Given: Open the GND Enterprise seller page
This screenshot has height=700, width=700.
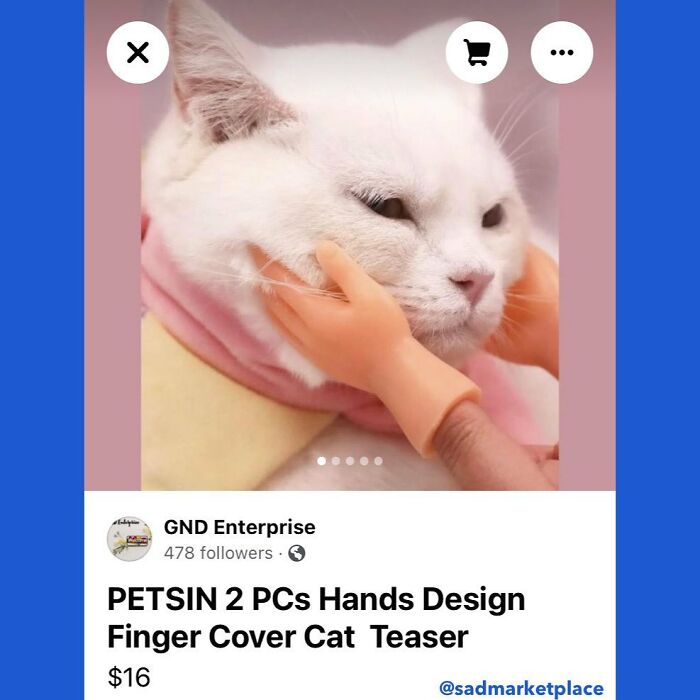Looking at the screenshot, I should pyautogui.click(x=240, y=527).
